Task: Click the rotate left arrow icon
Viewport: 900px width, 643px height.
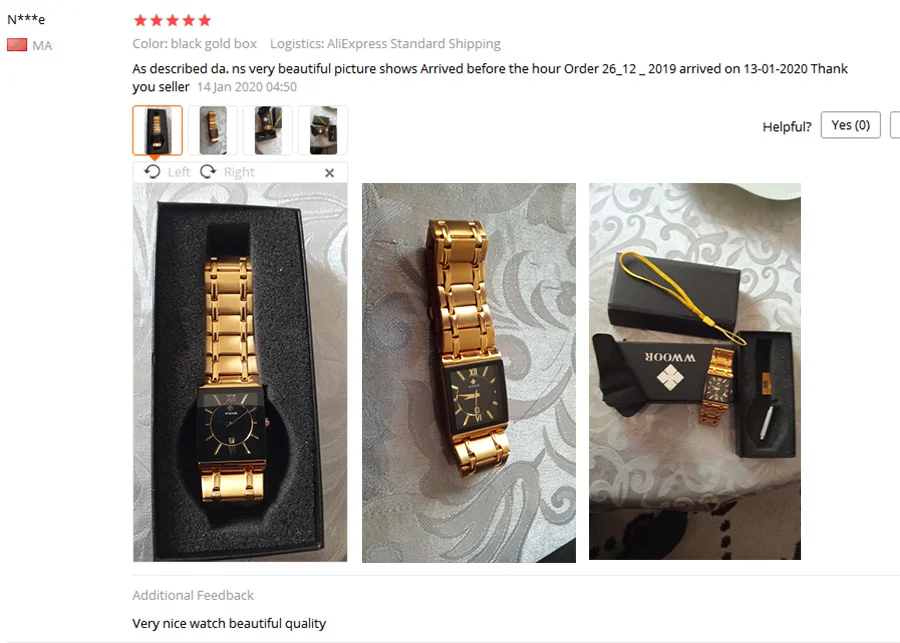Action: tap(152, 172)
